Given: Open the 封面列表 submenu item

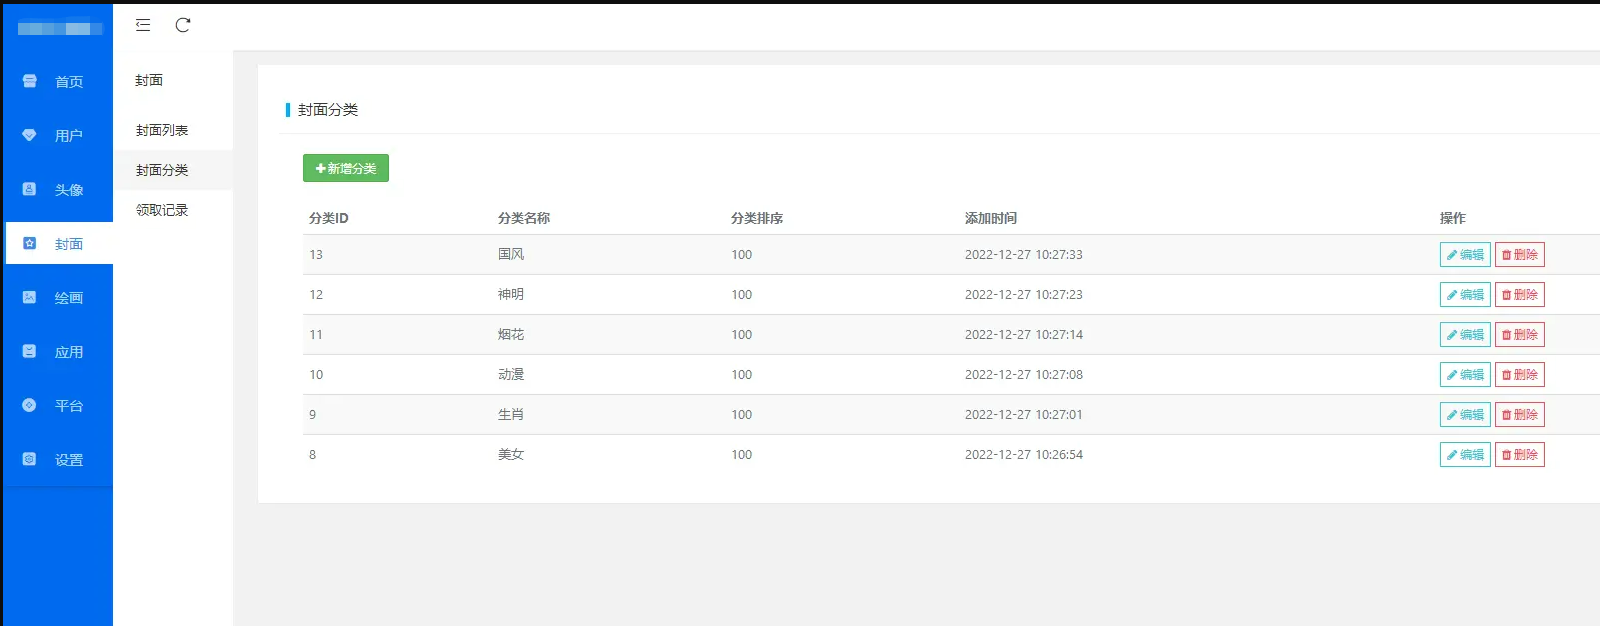Looking at the screenshot, I should (x=173, y=130).
